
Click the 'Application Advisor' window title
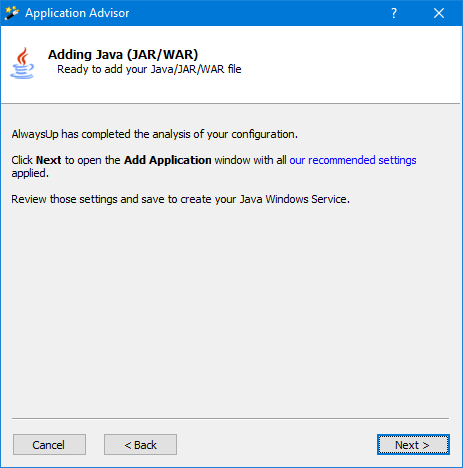[x=77, y=13]
